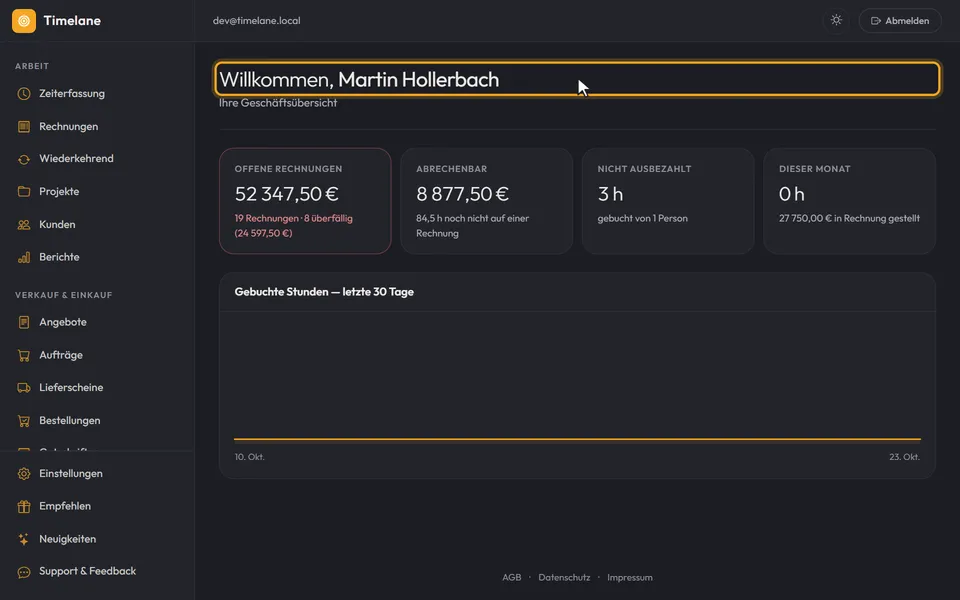Open the AGB footer link
Image resolution: width=960 pixels, height=600 pixels.
coord(511,577)
